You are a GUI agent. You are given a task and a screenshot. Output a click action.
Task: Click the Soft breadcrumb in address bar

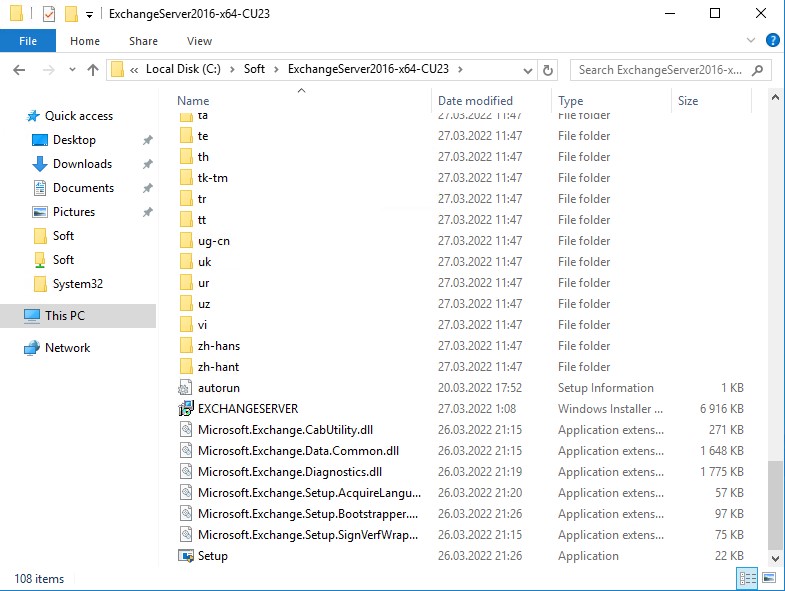click(x=254, y=70)
